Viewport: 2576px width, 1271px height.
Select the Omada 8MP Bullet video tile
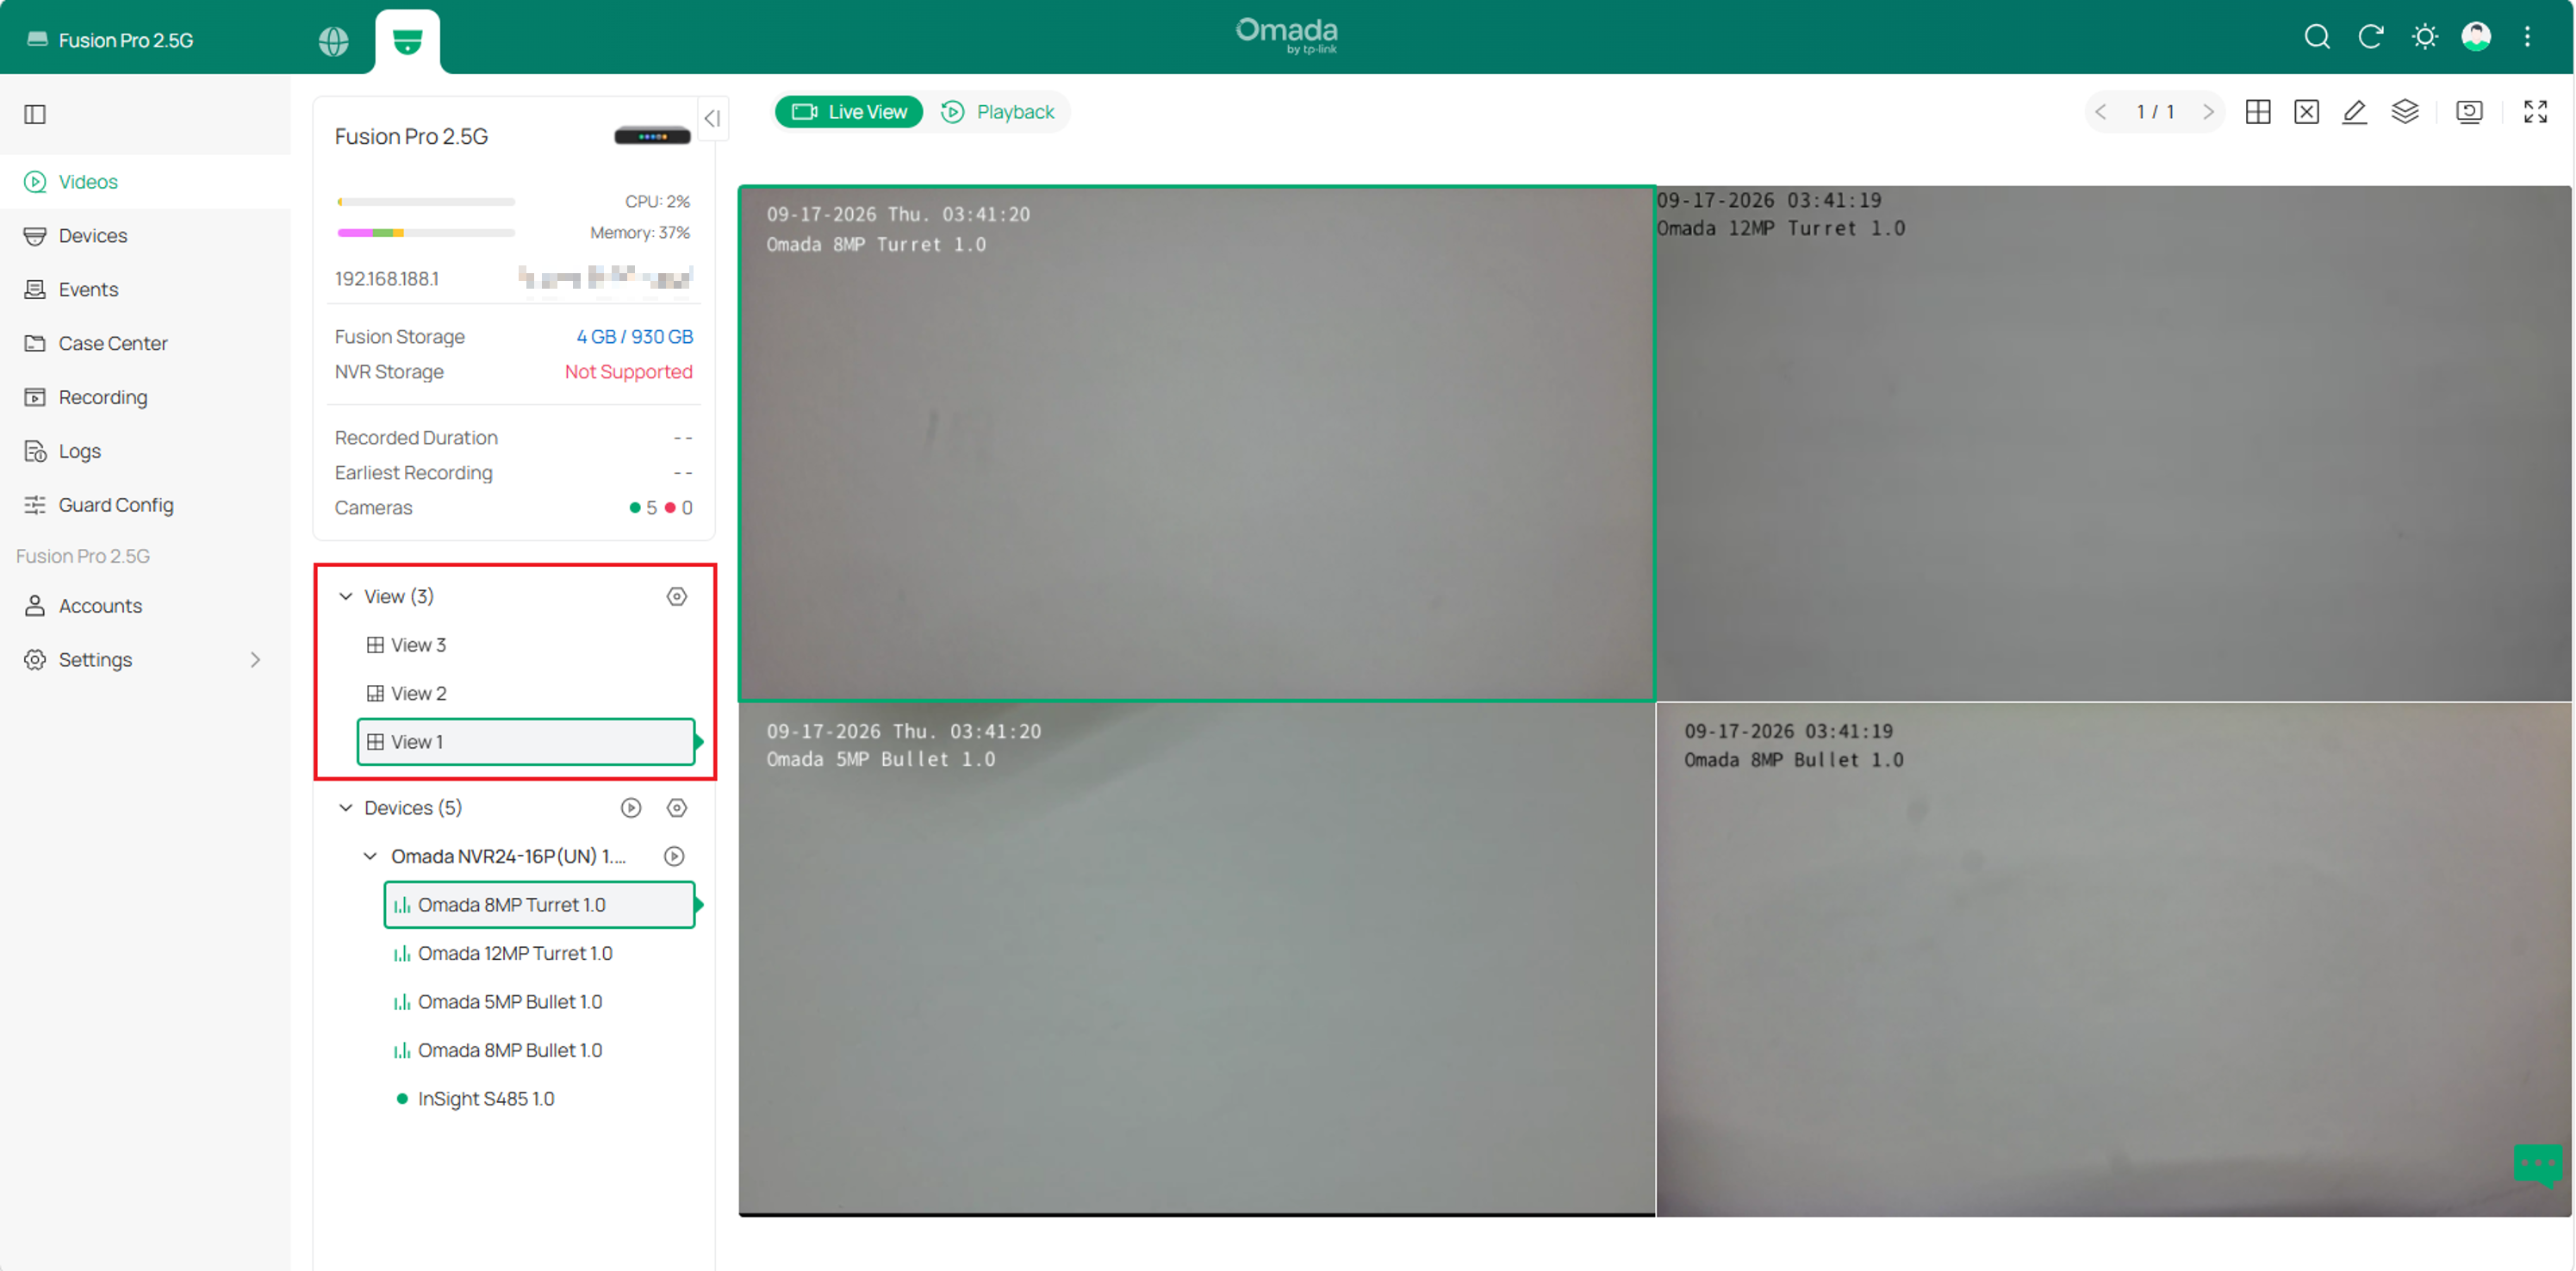pos(2114,960)
